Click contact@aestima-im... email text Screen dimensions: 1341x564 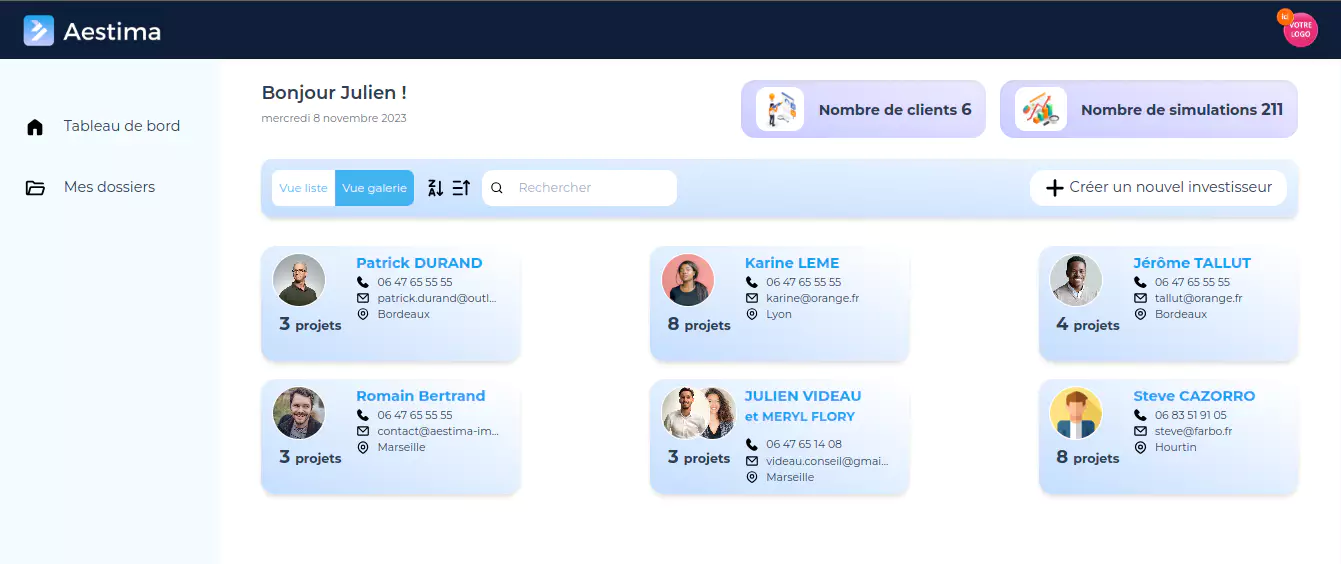click(438, 431)
